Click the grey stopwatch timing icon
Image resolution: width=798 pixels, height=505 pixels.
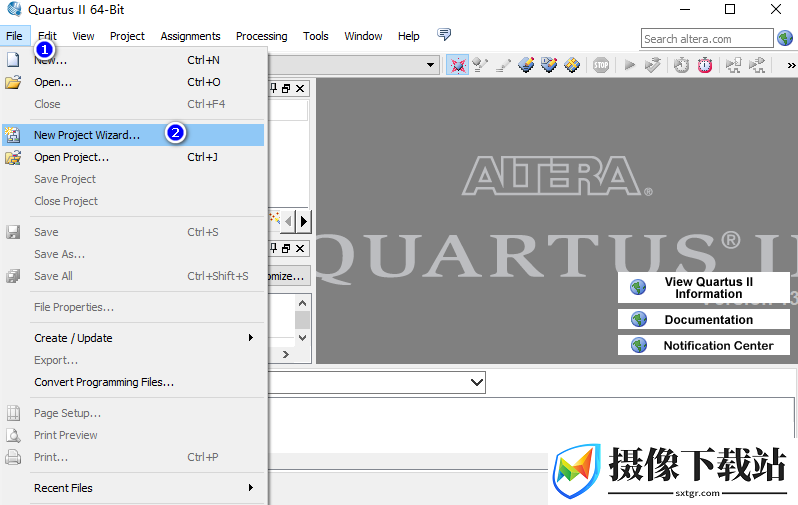point(681,65)
